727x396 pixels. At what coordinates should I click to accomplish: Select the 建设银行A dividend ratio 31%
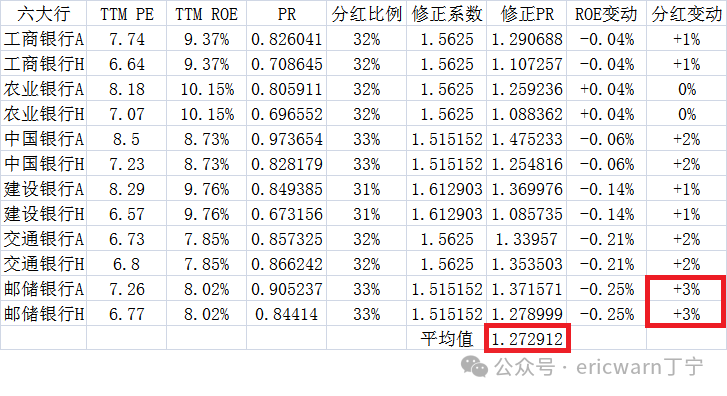[x=366, y=189]
